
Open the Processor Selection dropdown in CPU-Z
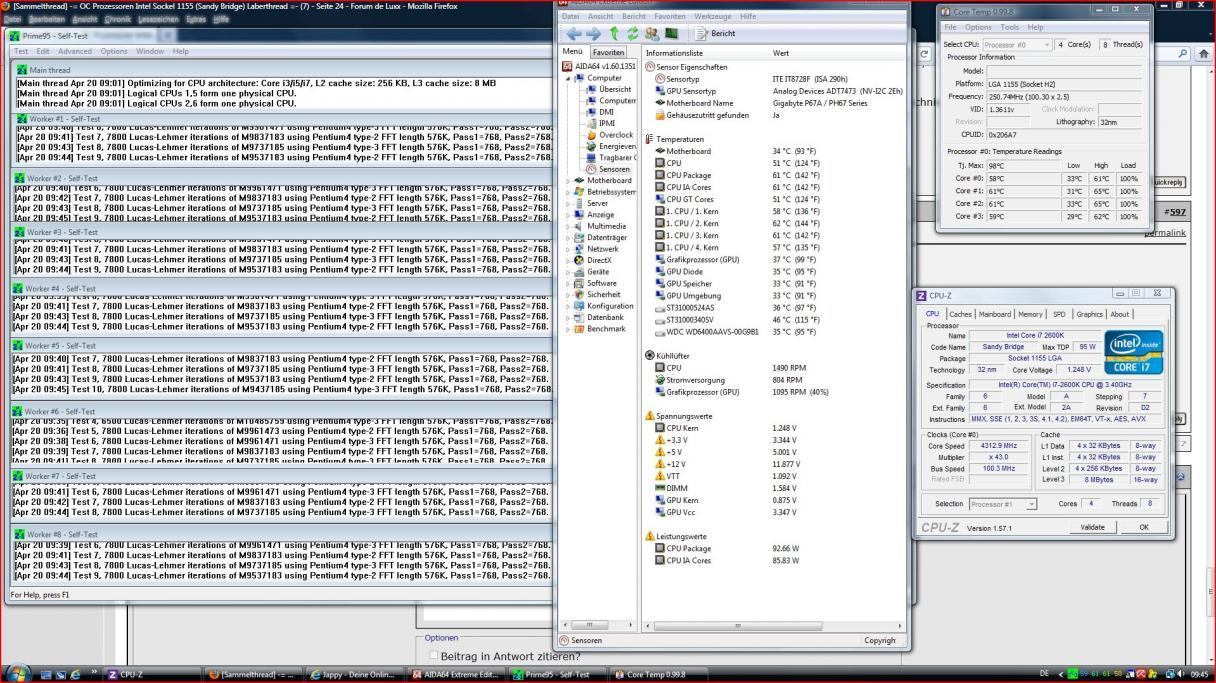tap(1003, 504)
